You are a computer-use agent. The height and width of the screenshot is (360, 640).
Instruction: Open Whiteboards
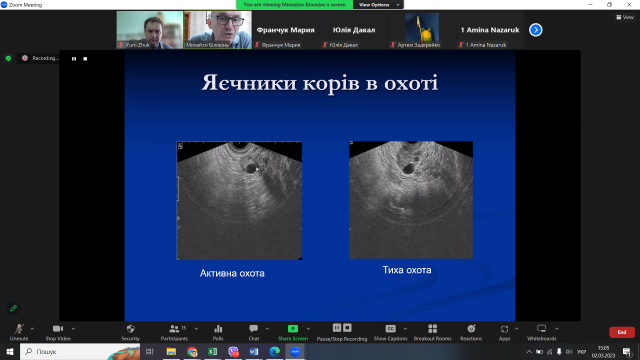(x=541, y=332)
